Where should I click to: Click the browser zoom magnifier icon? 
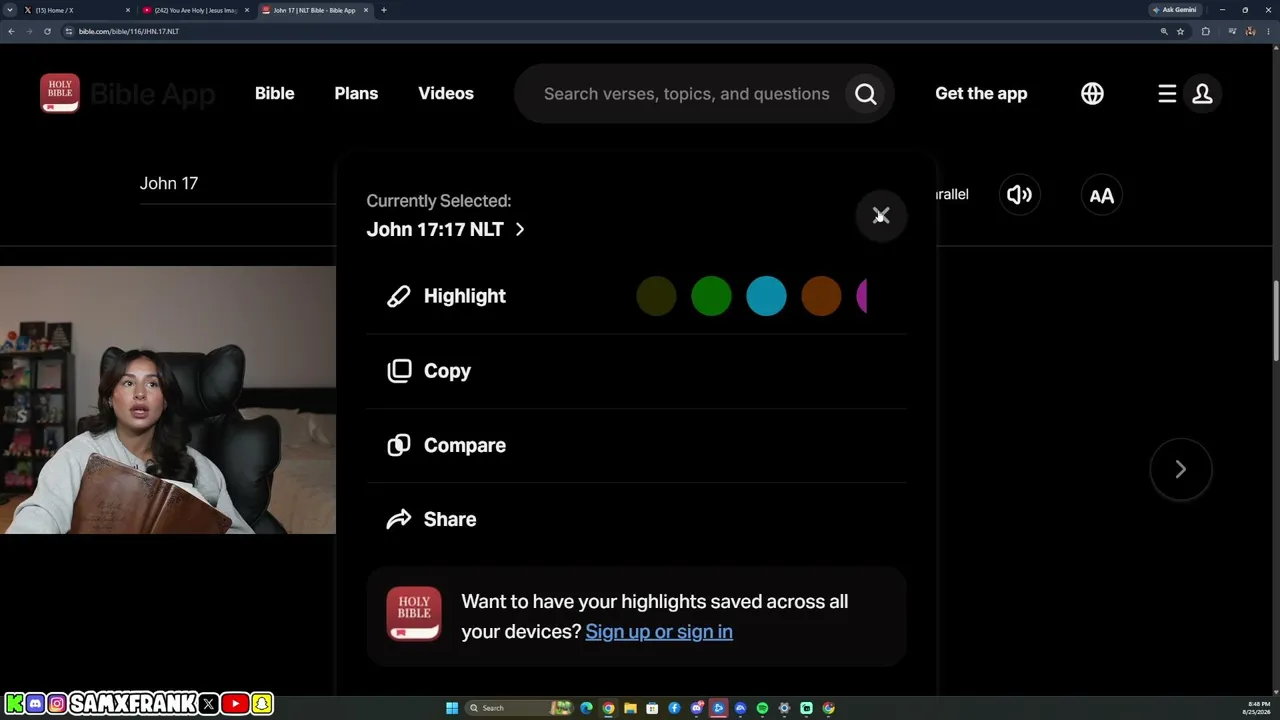[1163, 31]
